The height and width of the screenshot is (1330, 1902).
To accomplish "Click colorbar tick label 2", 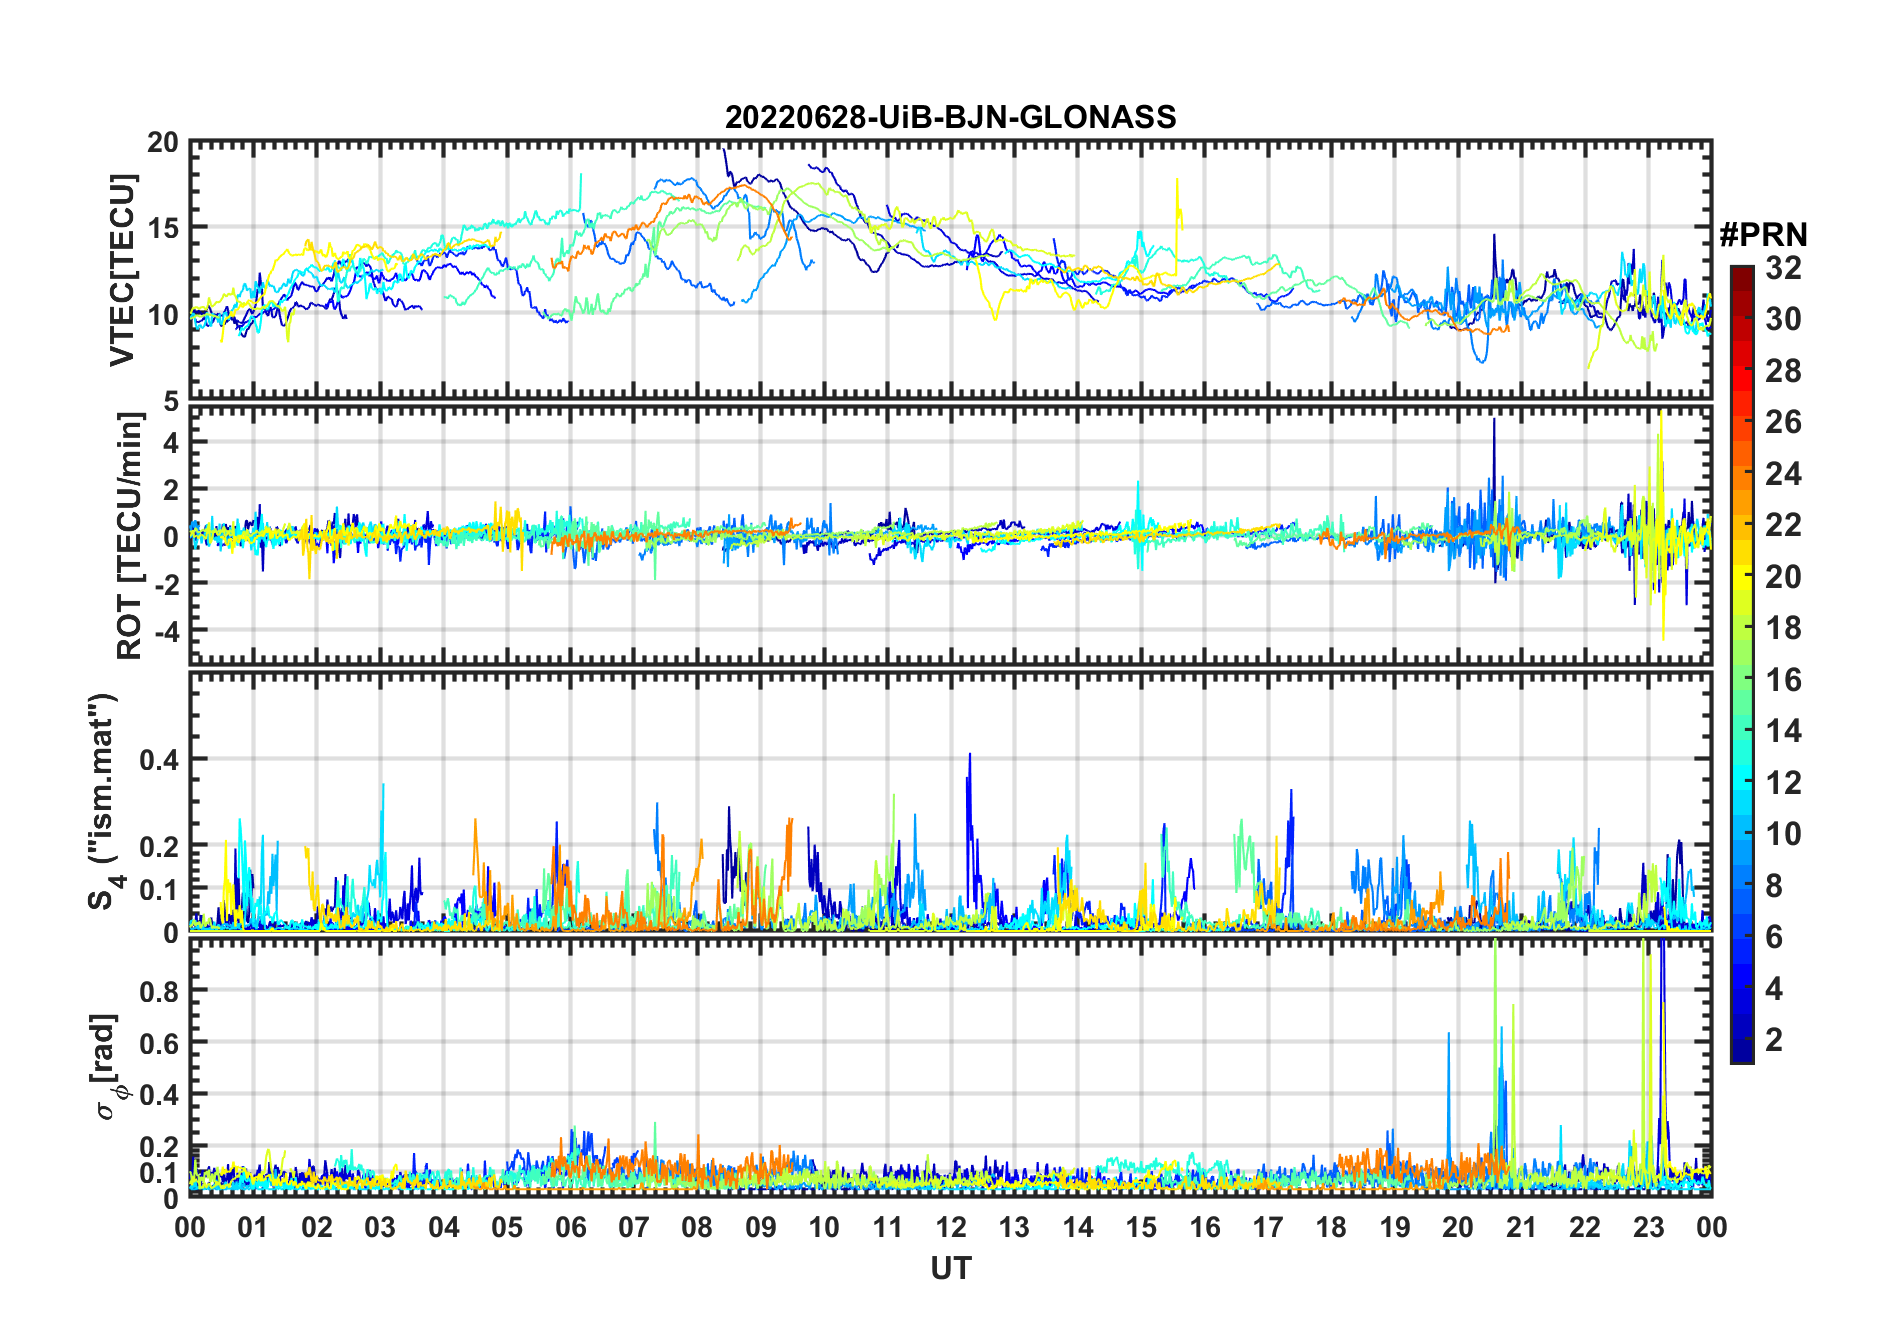I will (1774, 1040).
